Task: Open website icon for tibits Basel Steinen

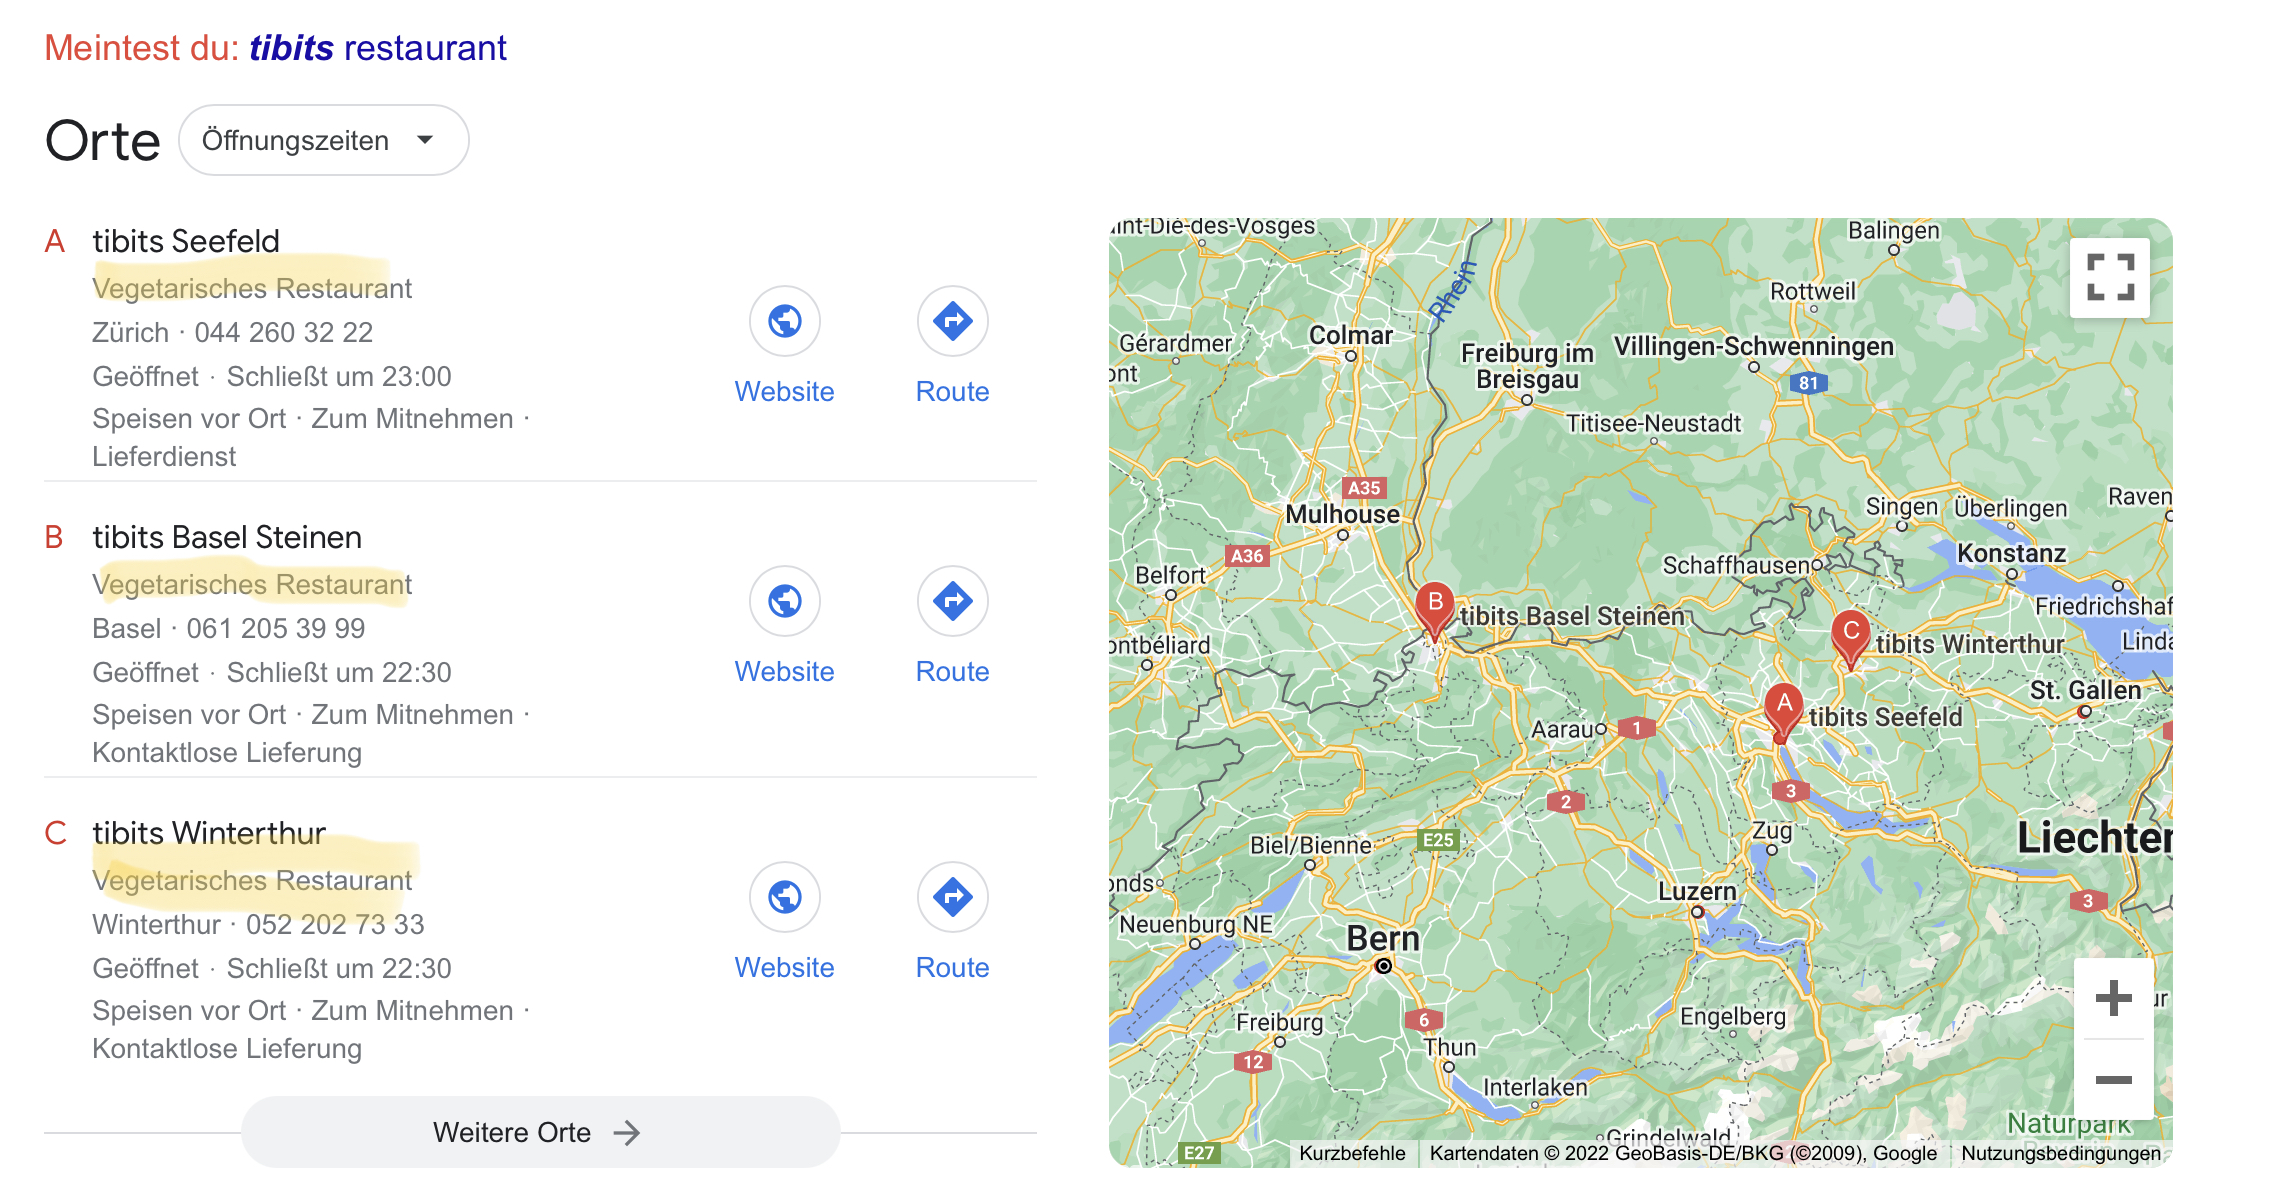Action: pyautogui.click(x=785, y=601)
